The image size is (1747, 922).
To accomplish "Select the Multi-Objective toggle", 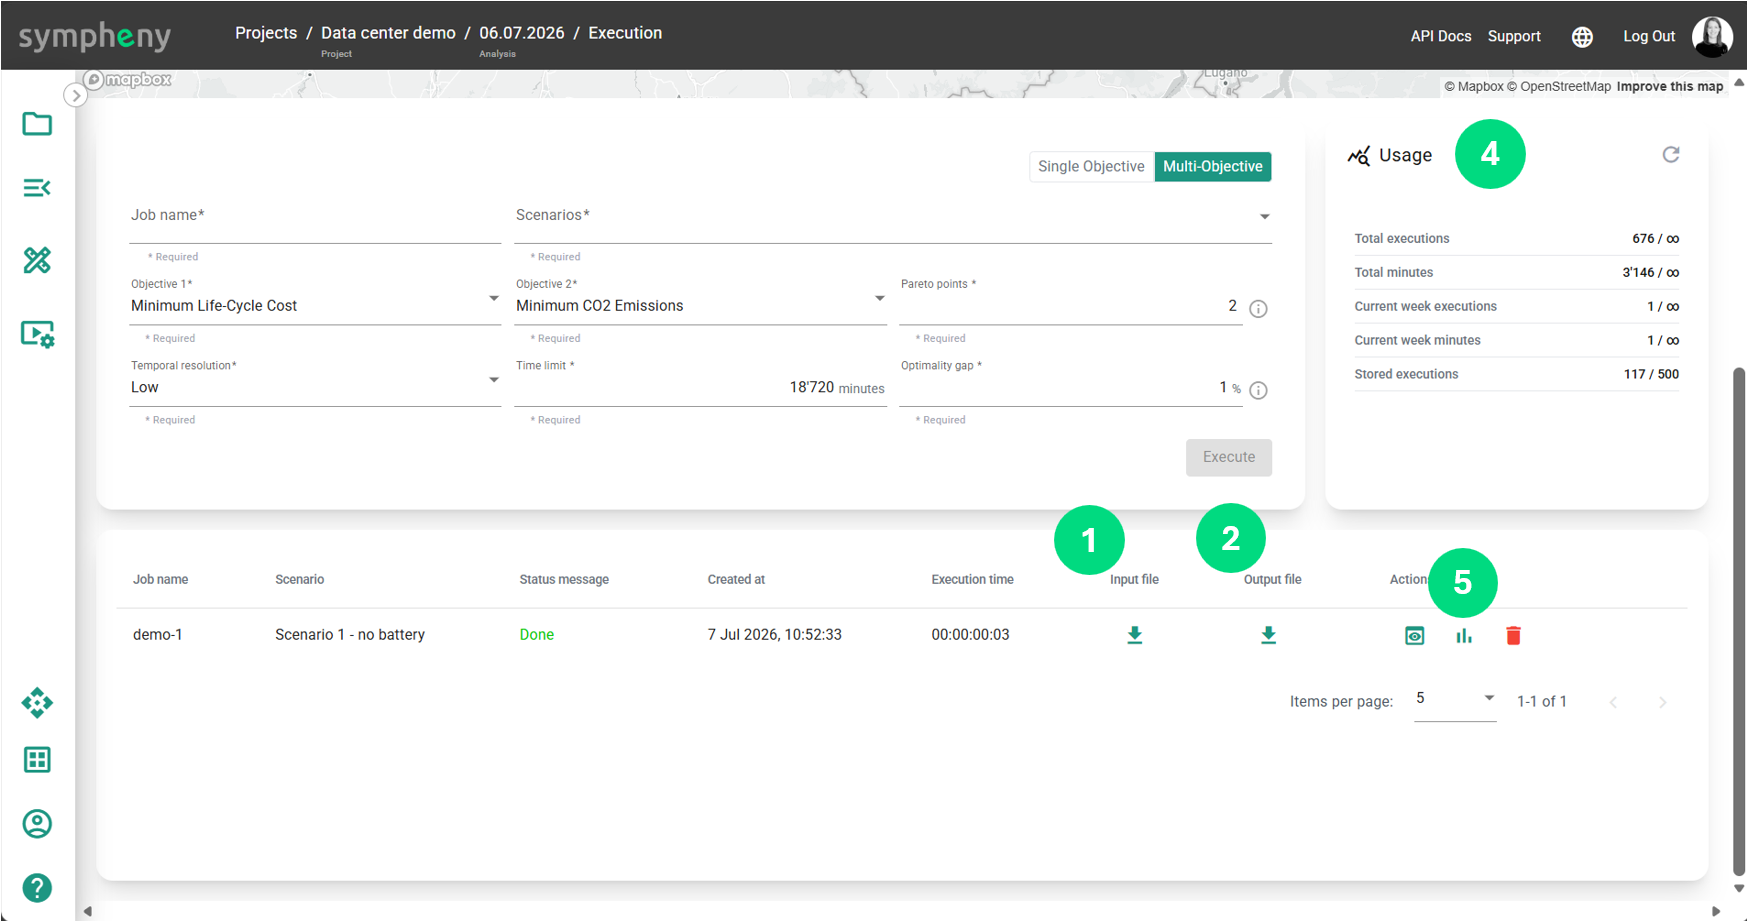I will [1212, 166].
